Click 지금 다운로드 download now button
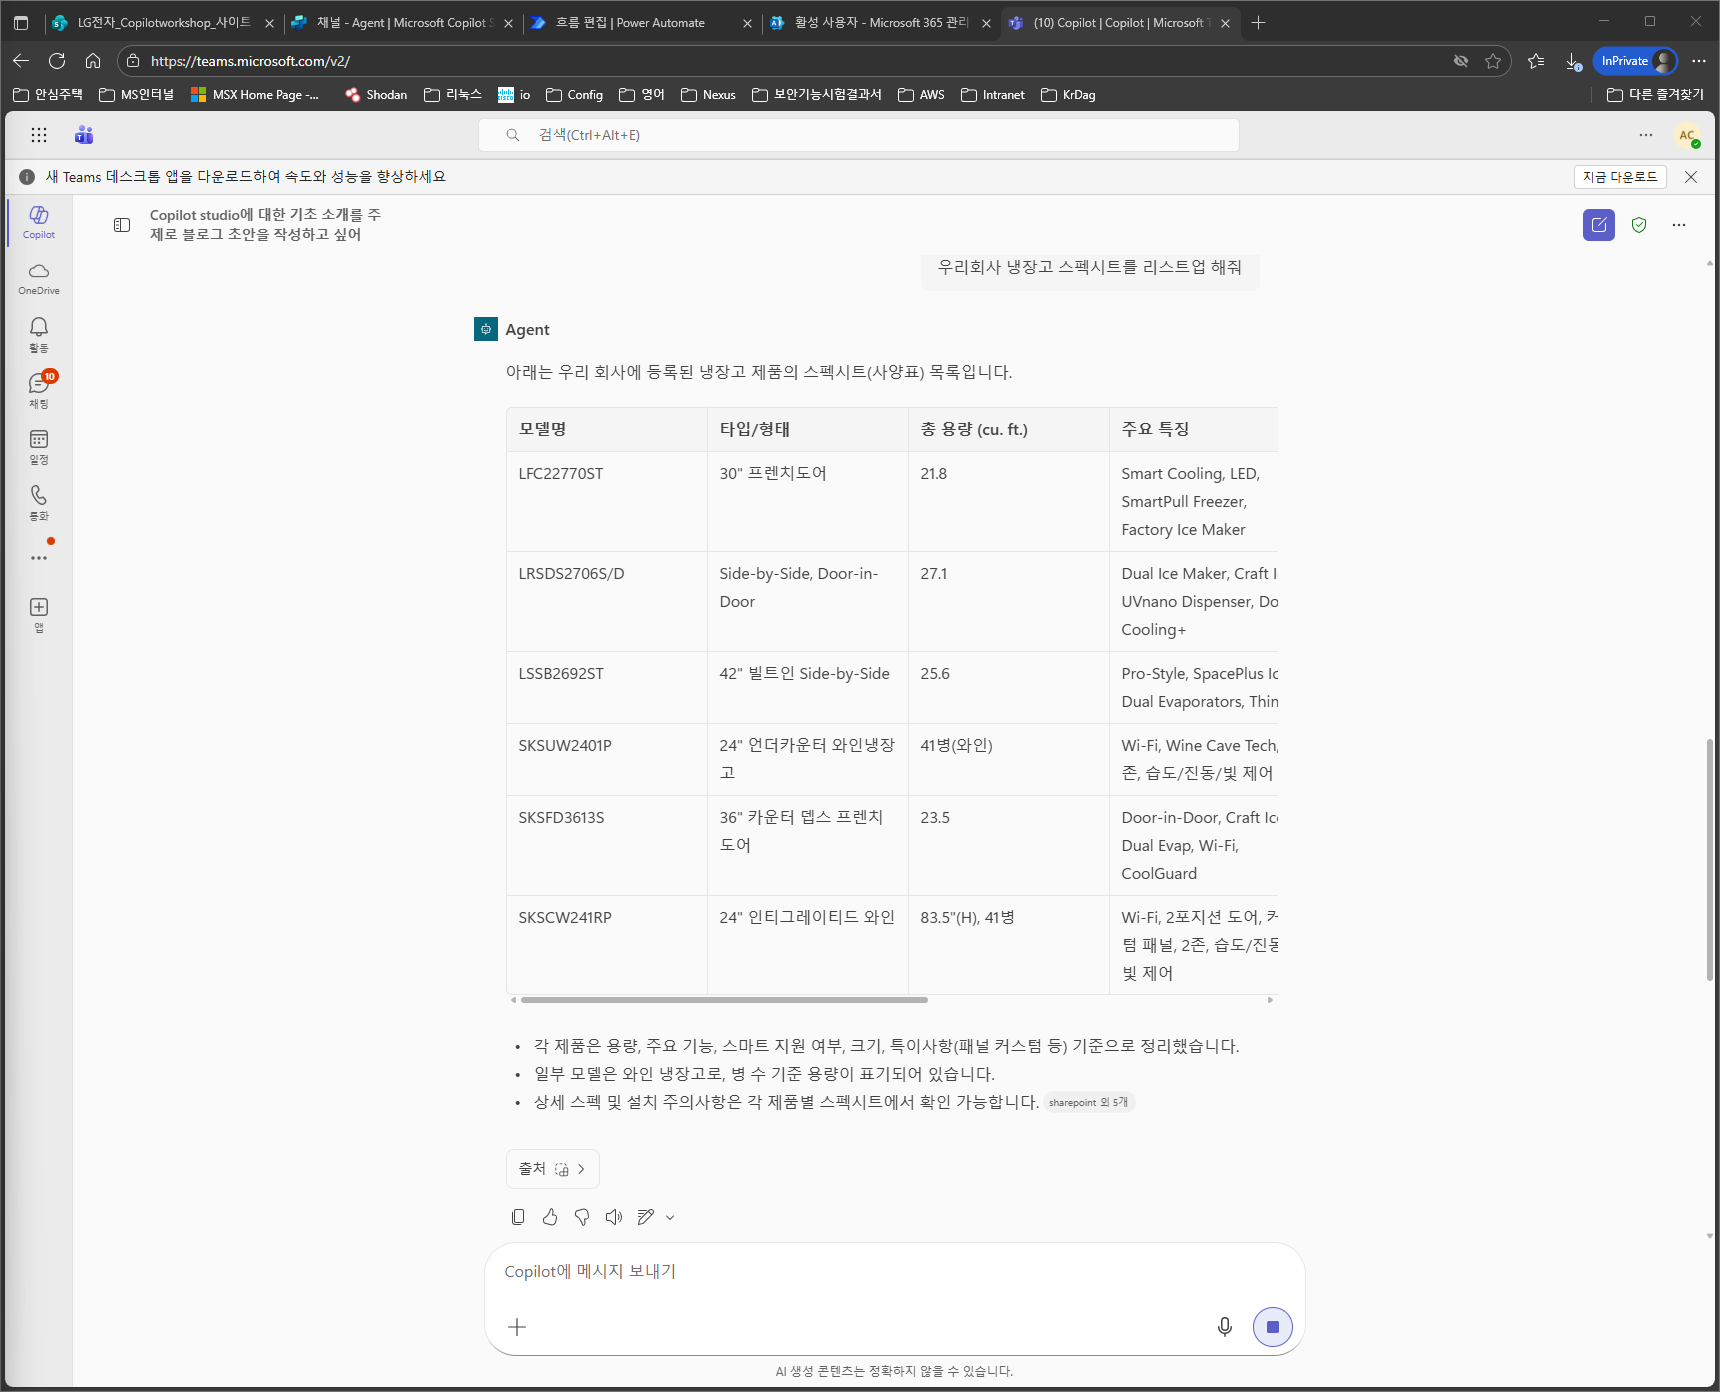 [1620, 177]
